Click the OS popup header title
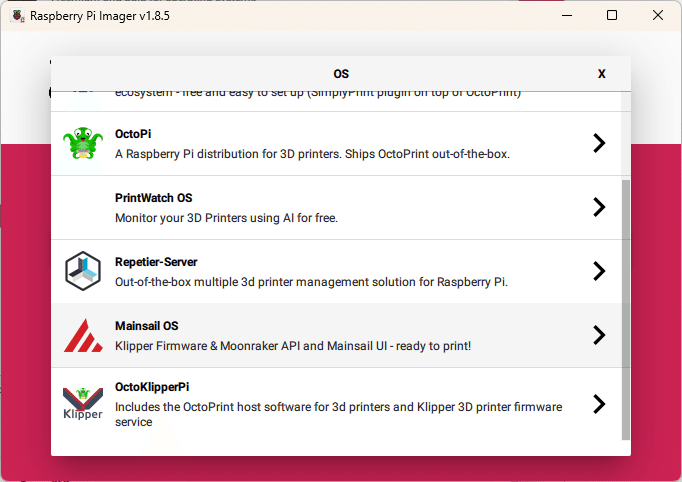 pos(341,74)
